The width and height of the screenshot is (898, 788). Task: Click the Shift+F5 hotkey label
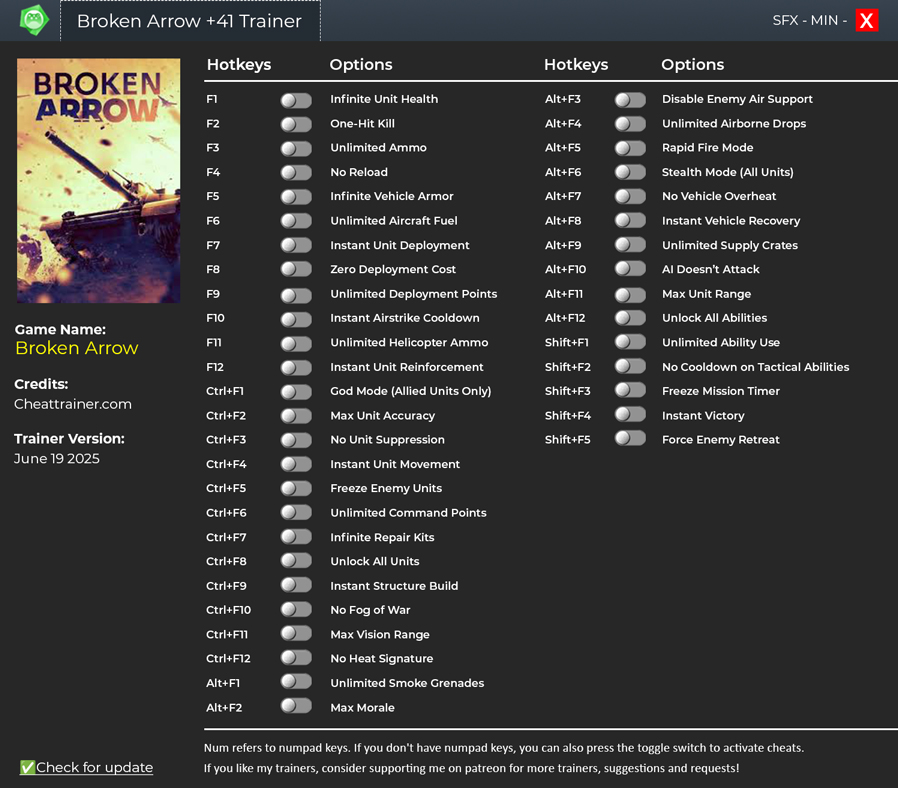[x=568, y=440]
